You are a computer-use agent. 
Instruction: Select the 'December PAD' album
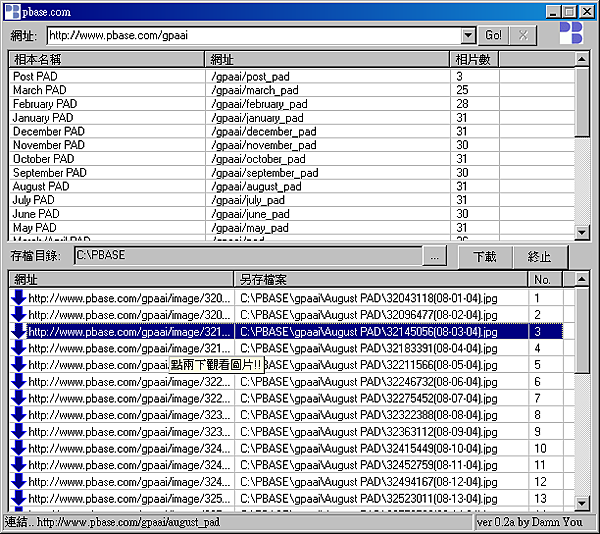coord(292,131)
